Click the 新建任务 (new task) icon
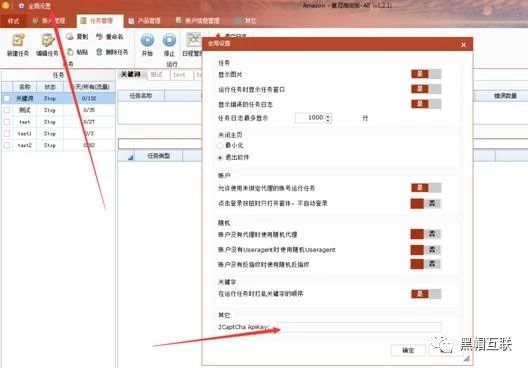The width and height of the screenshot is (528, 368). 18,40
